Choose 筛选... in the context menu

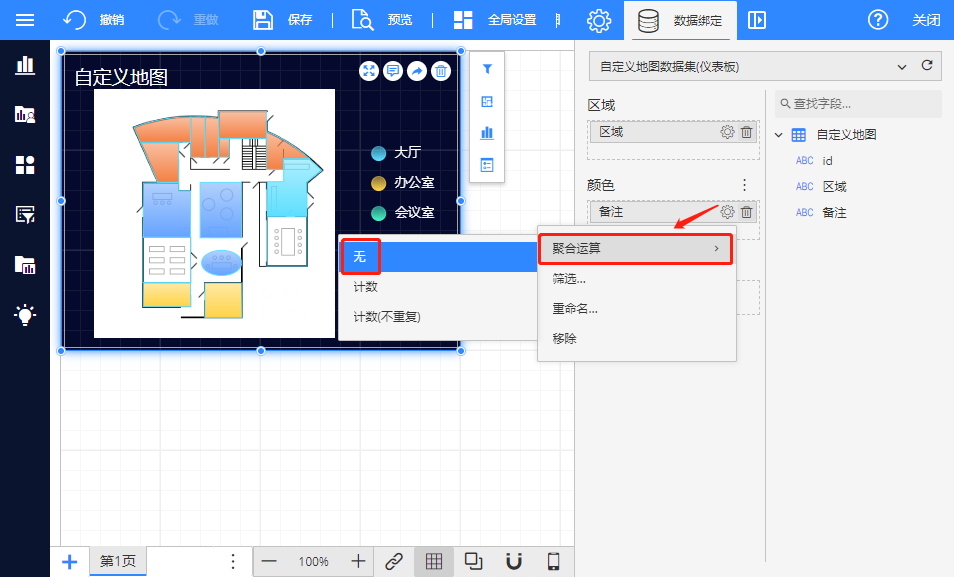pos(569,279)
